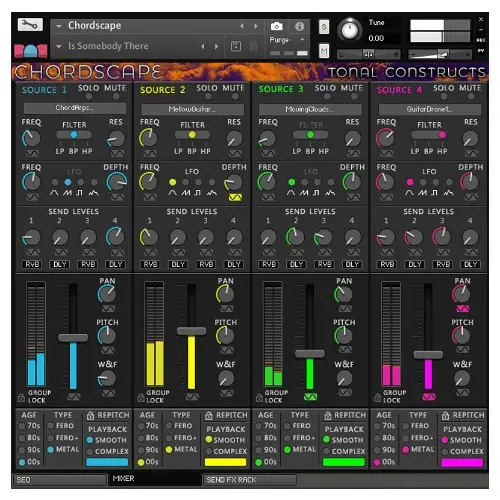Expand the Is Somebody There preset dropdown arrow
Viewport: 500px width, 500px height.
(x=59, y=46)
